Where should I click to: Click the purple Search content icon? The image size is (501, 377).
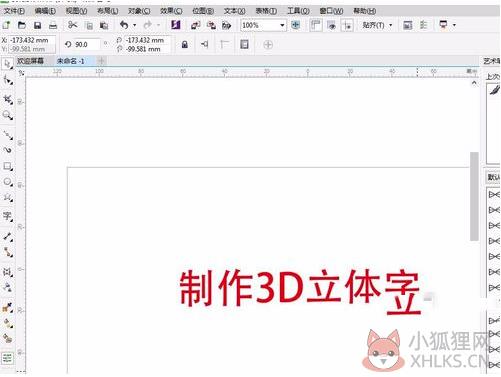[176, 25]
